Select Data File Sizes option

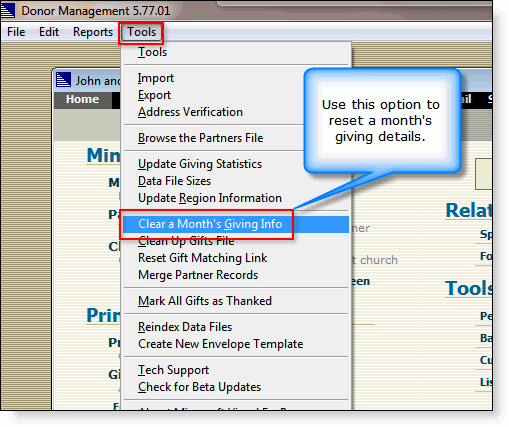(x=175, y=181)
